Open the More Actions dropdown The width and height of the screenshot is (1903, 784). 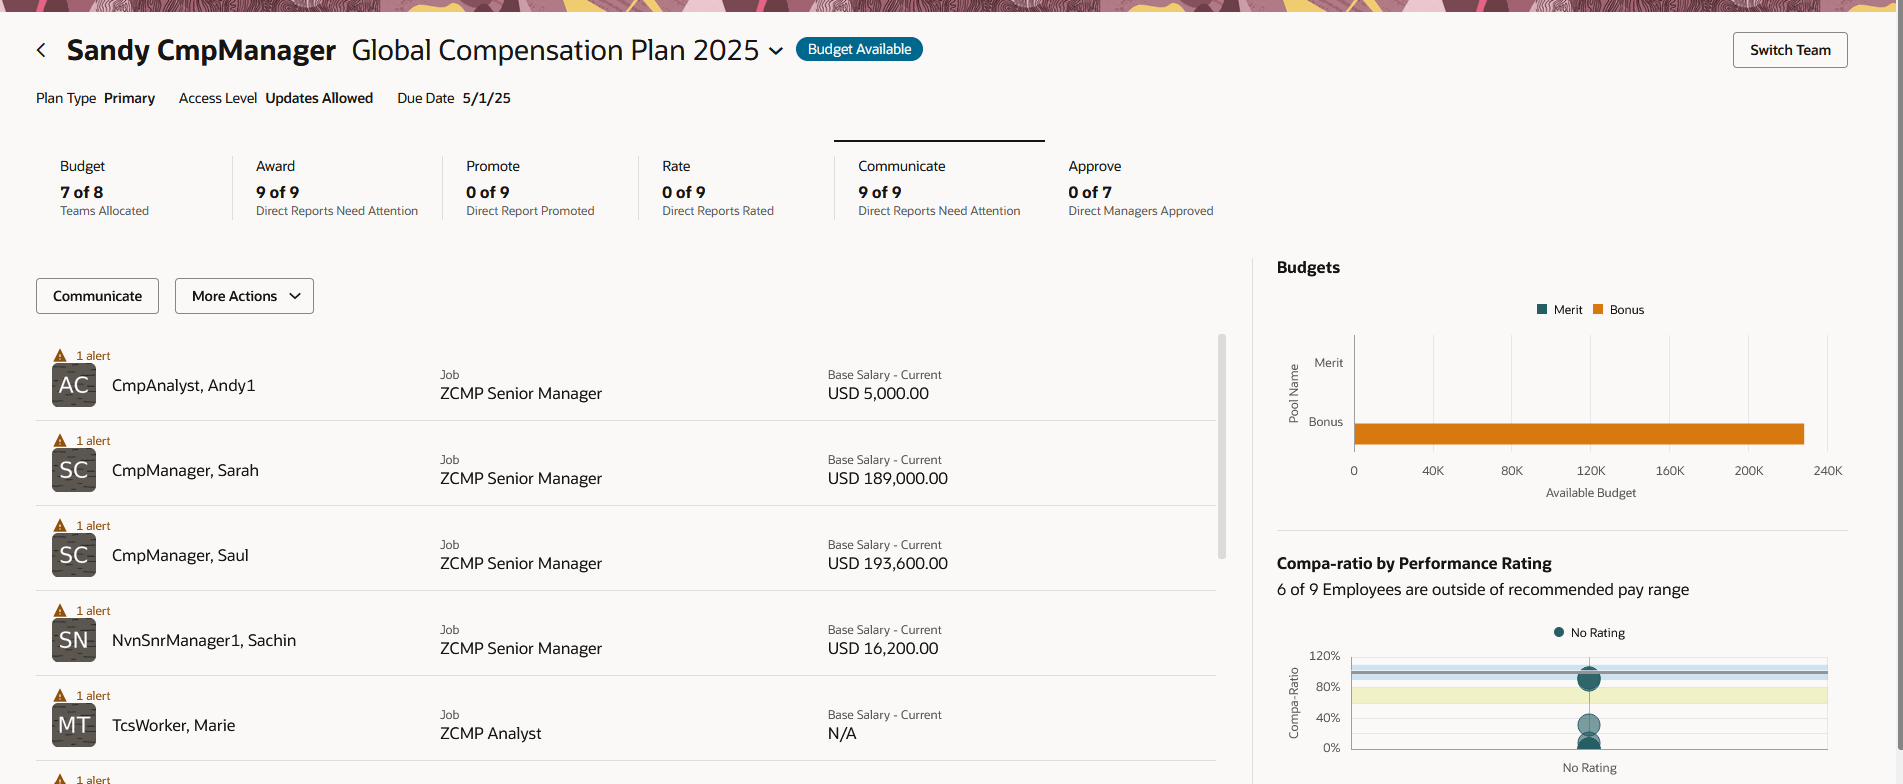pyautogui.click(x=244, y=296)
